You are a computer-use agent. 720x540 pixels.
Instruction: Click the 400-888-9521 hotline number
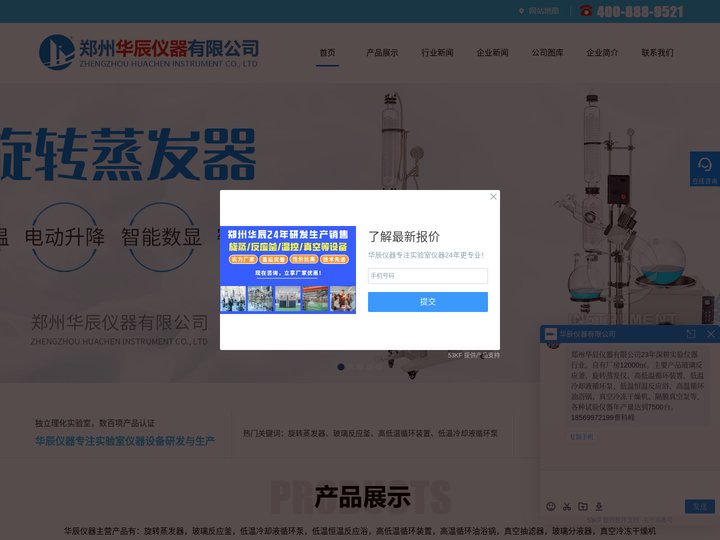(640, 11)
